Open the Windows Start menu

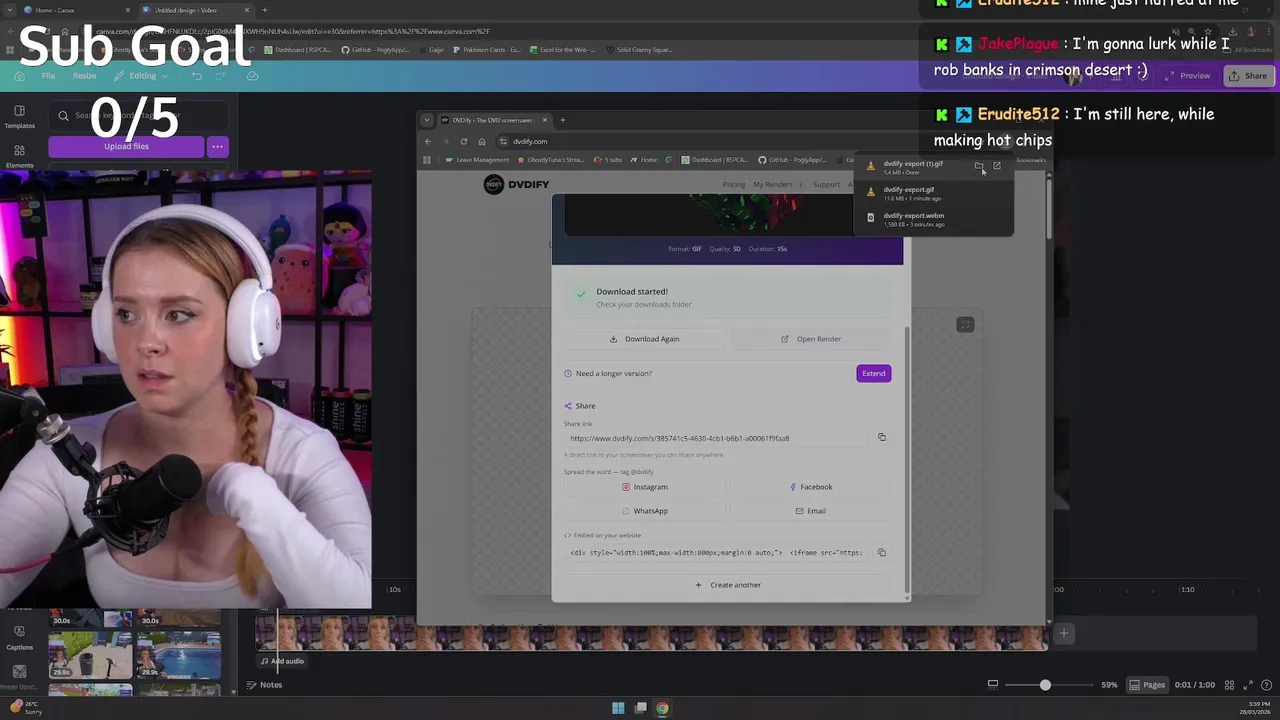pyautogui.click(x=618, y=708)
